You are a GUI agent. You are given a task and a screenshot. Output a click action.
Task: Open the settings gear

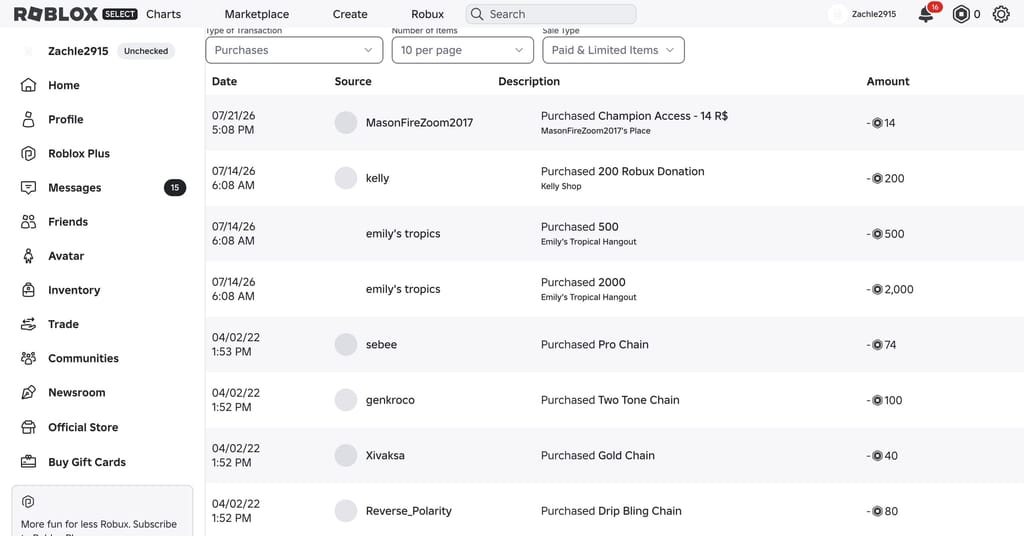pyautogui.click(x=1001, y=14)
